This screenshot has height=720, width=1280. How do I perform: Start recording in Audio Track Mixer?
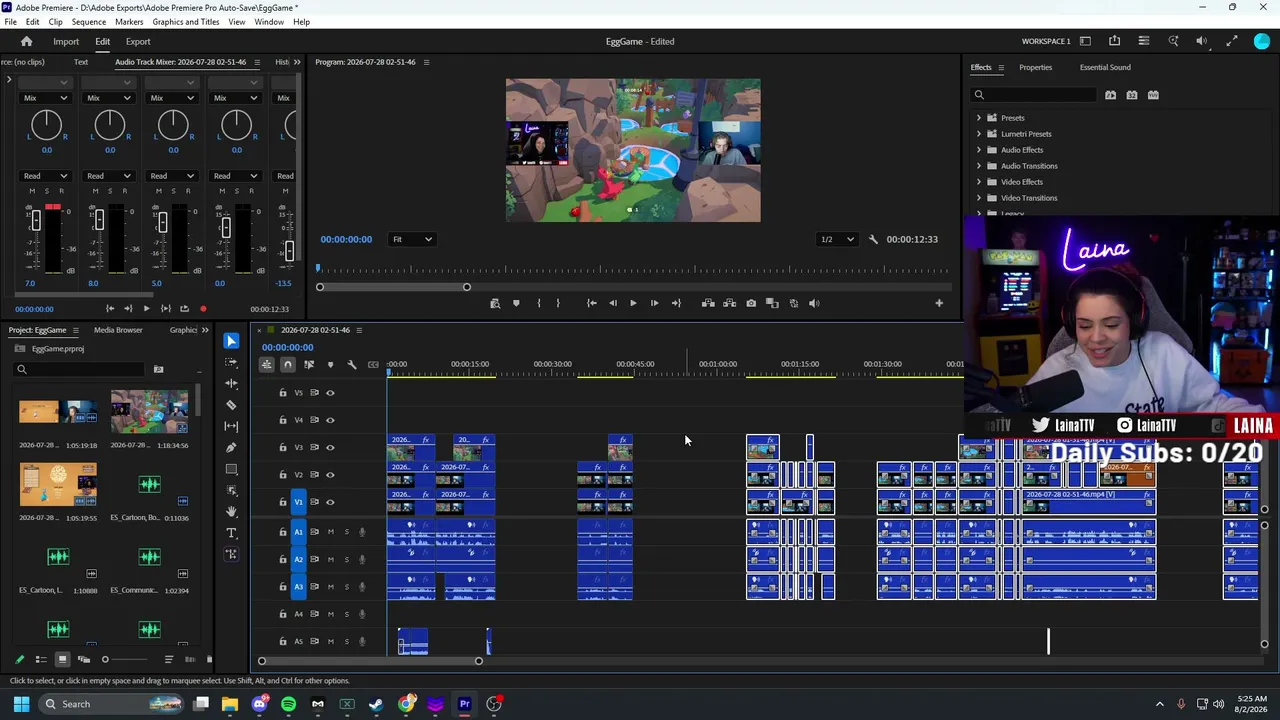[203, 309]
